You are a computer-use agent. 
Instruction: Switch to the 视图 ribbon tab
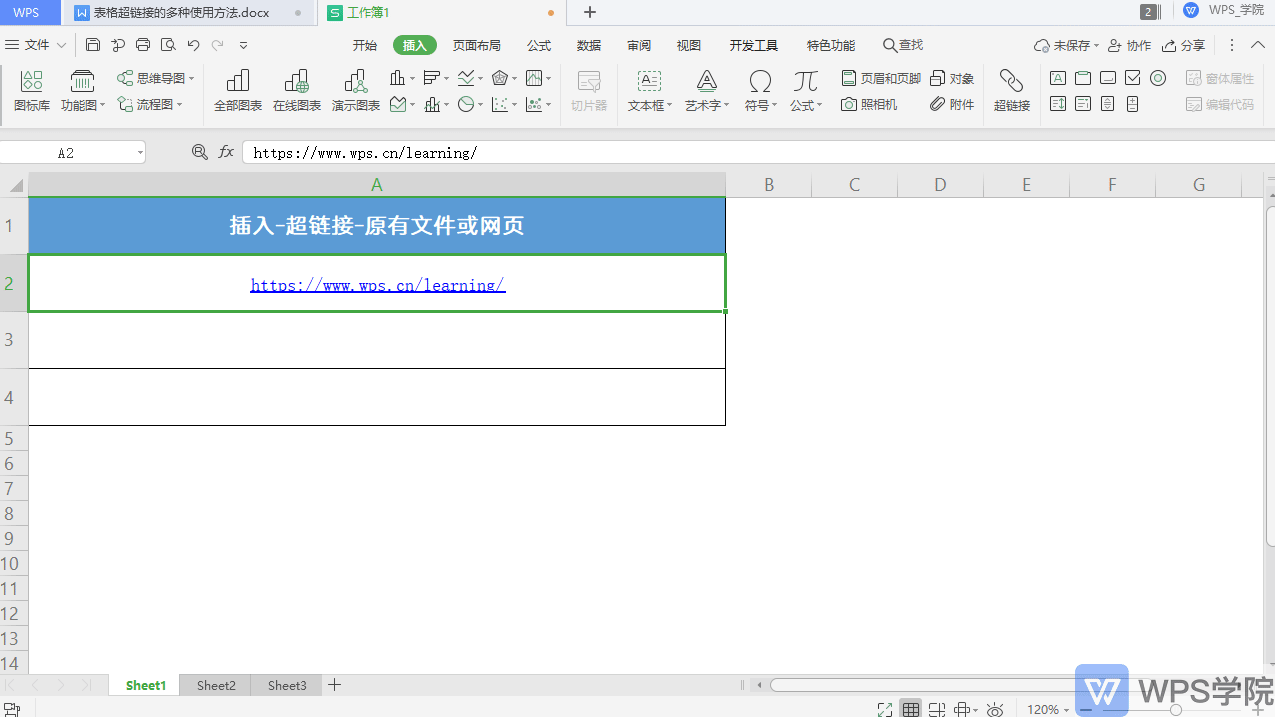pyautogui.click(x=689, y=45)
